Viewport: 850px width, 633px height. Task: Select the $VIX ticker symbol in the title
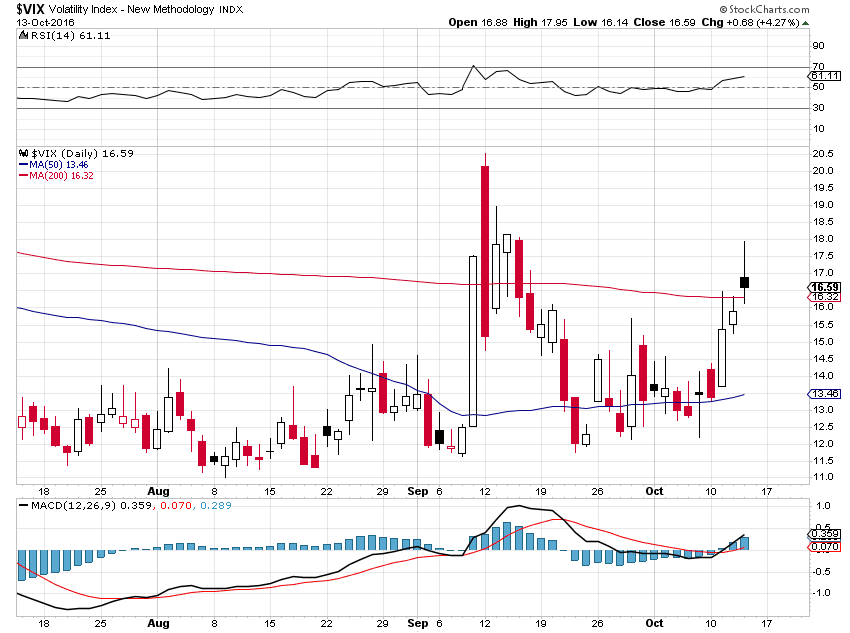pos(30,9)
